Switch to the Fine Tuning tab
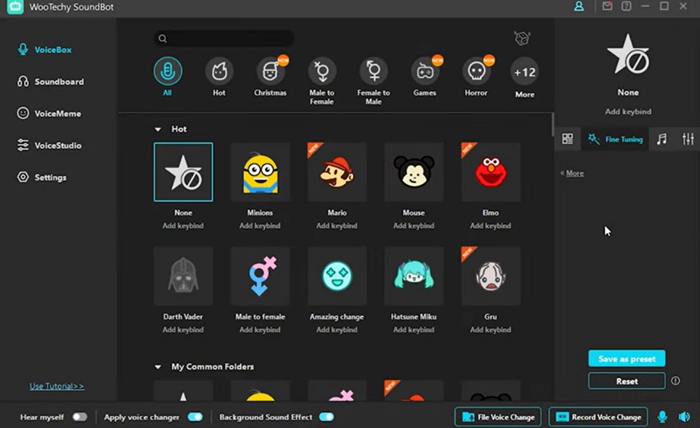Image resolution: width=700 pixels, height=428 pixels. pyautogui.click(x=615, y=139)
